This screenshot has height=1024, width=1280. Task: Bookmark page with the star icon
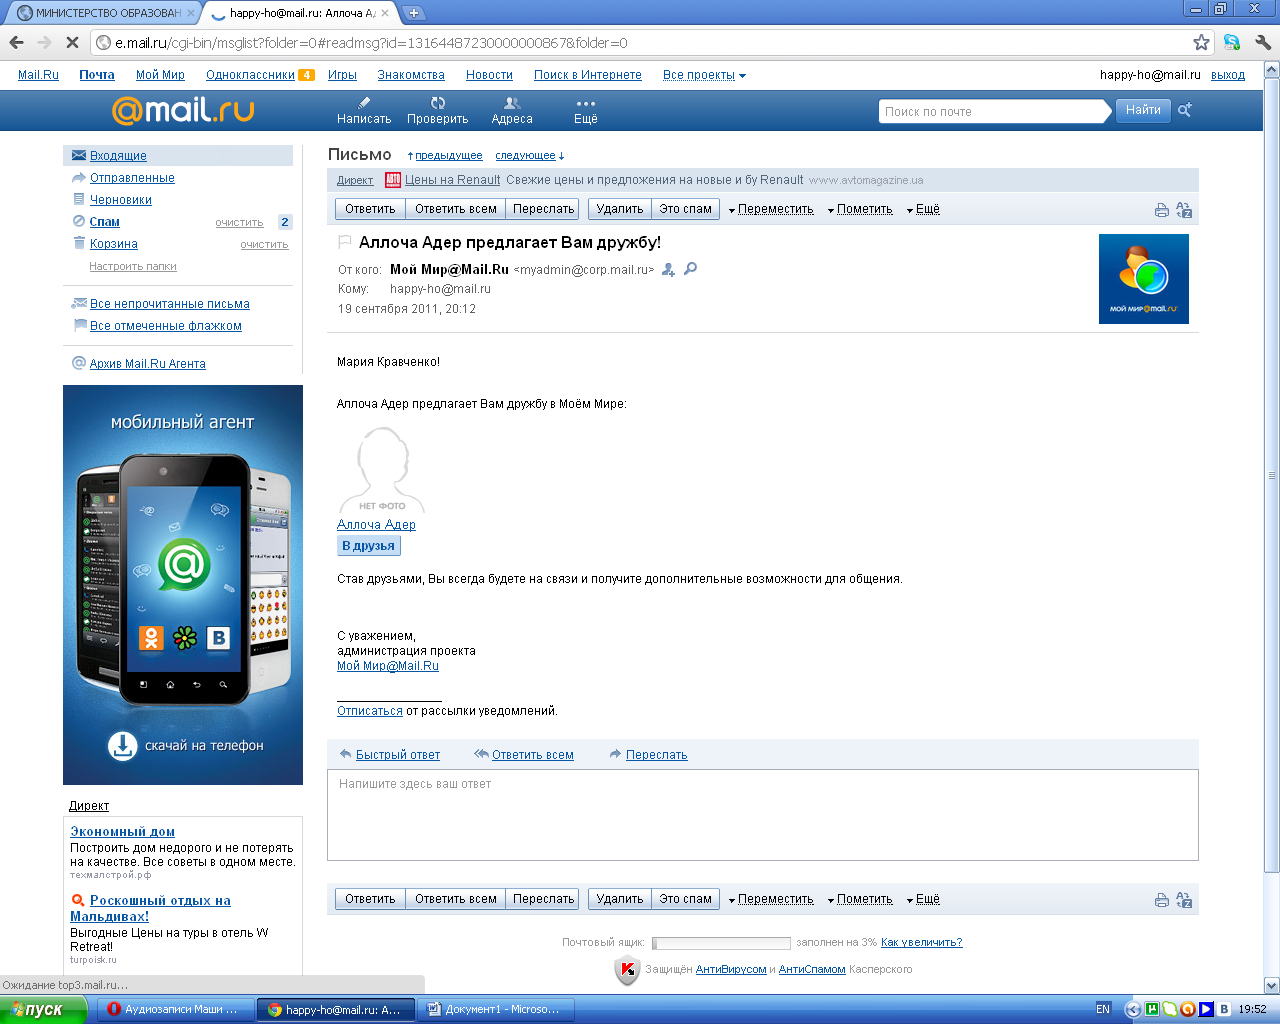(1201, 43)
